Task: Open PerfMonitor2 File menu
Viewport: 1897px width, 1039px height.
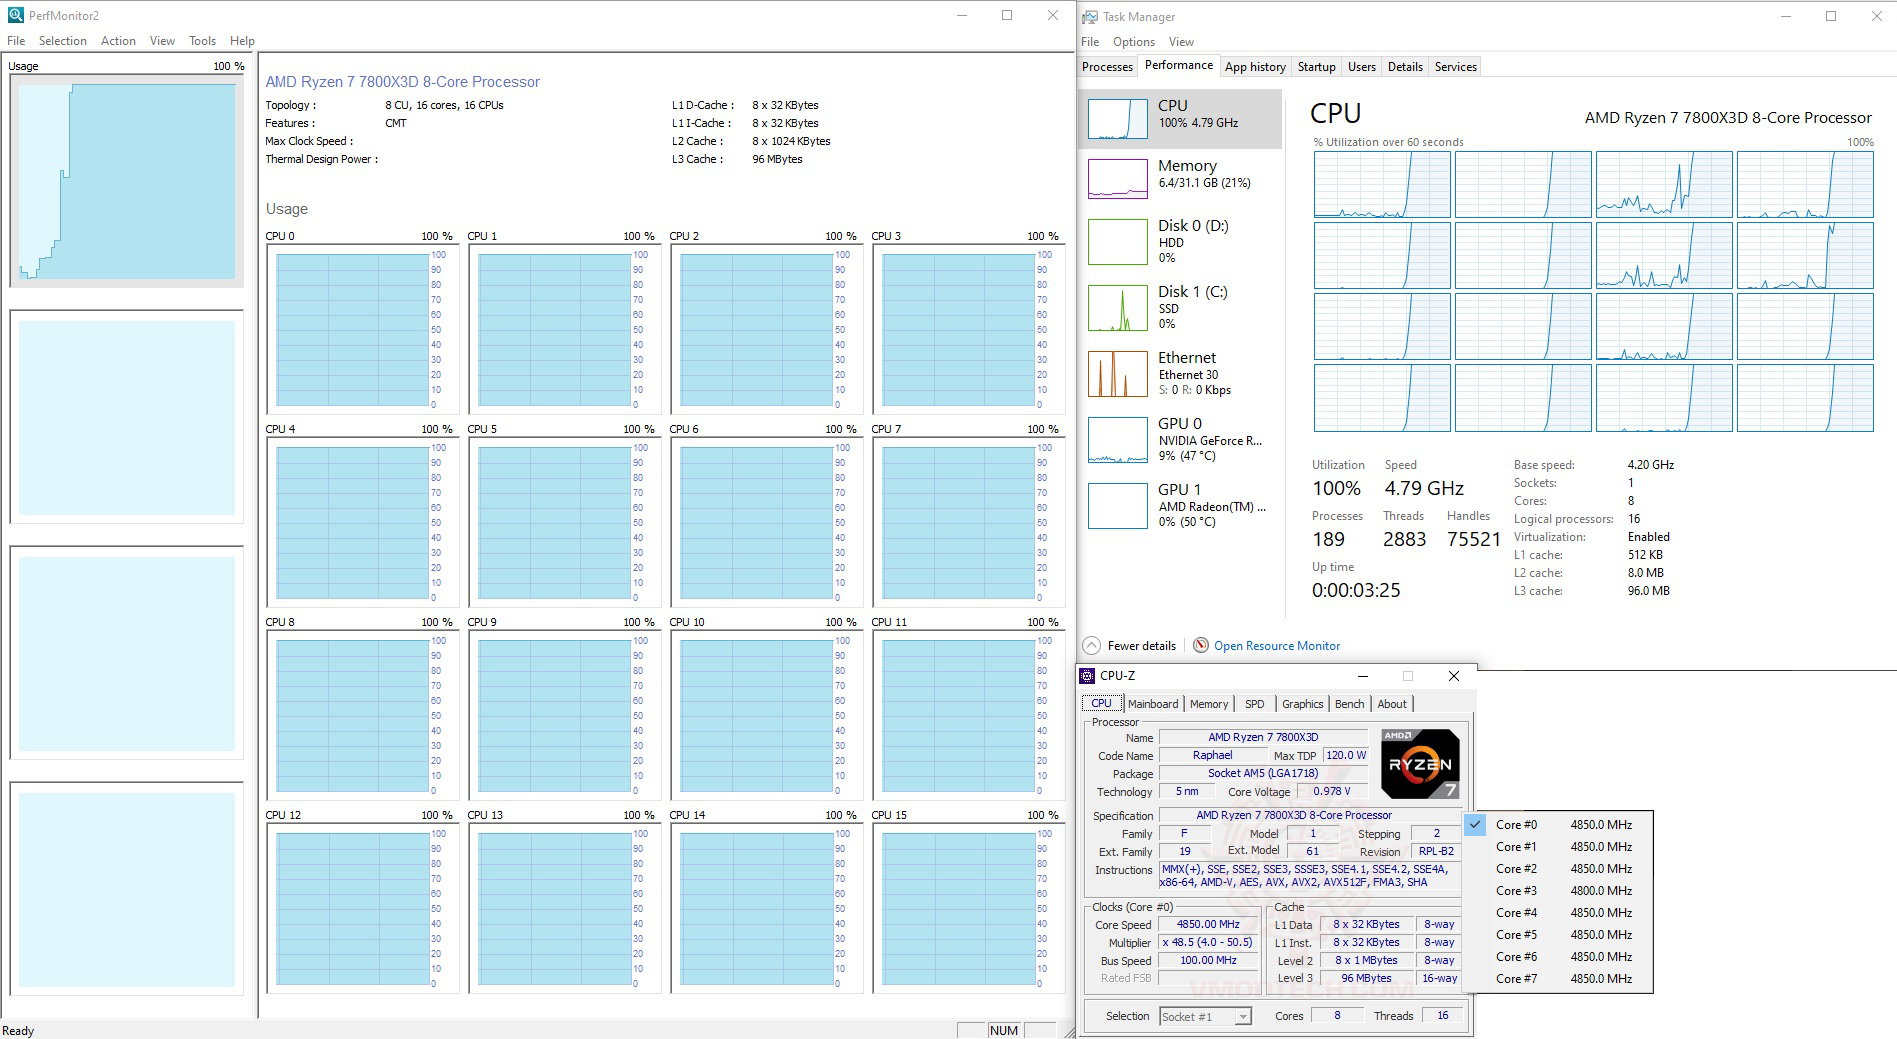Action: pyautogui.click(x=16, y=41)
